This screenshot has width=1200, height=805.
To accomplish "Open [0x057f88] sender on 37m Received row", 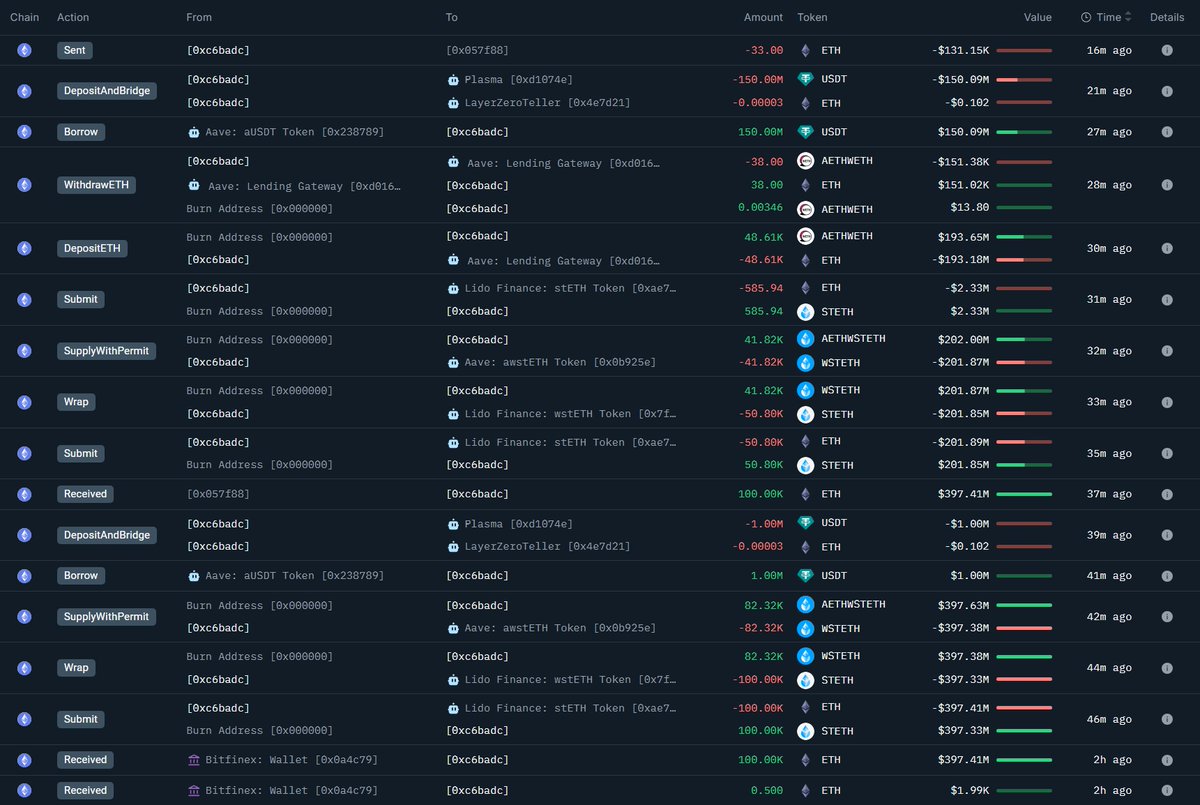I will [x=218, y=494].
